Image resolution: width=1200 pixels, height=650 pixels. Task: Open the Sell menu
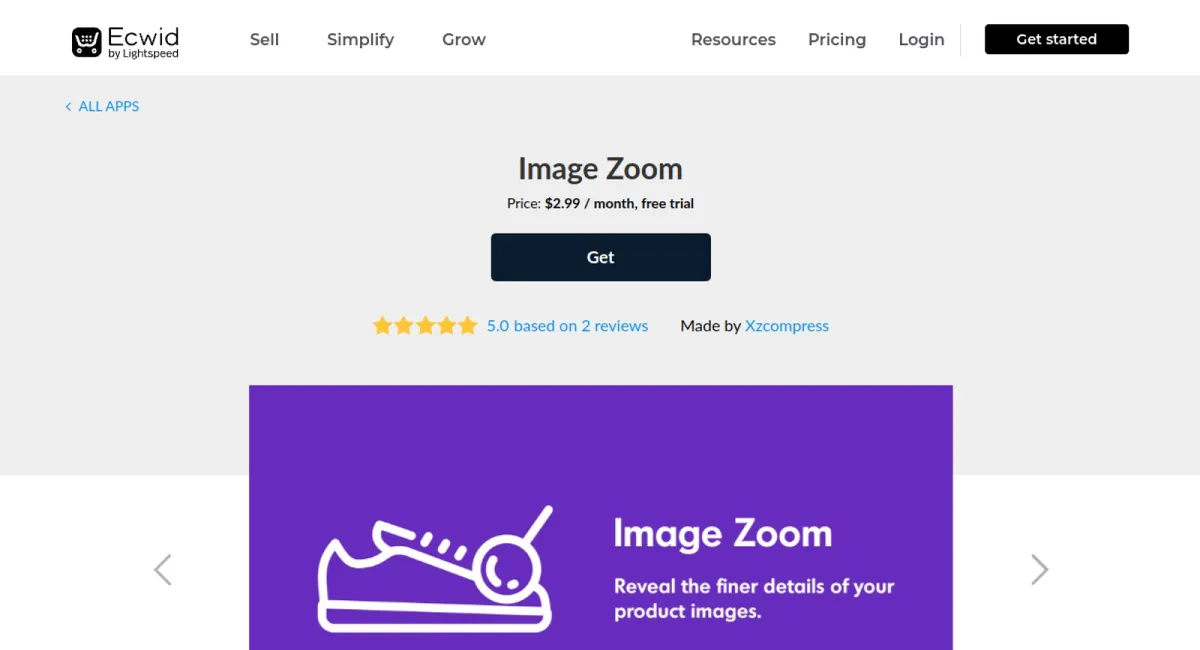click(264, 39)
